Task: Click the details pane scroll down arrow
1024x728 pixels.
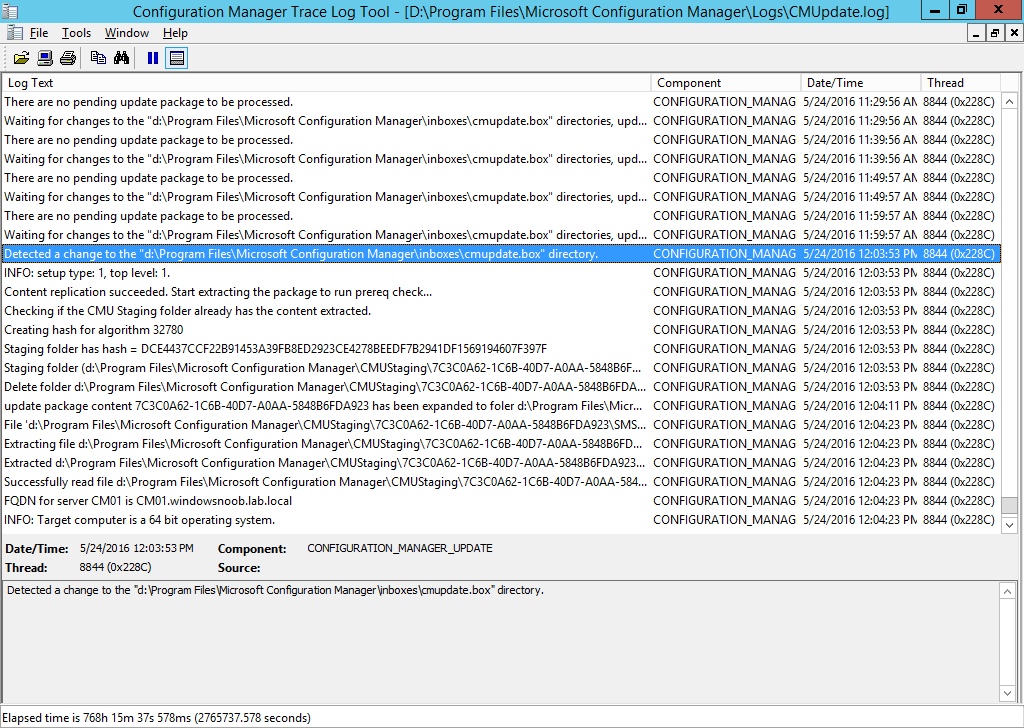Action: click(x=1008, y=693)
